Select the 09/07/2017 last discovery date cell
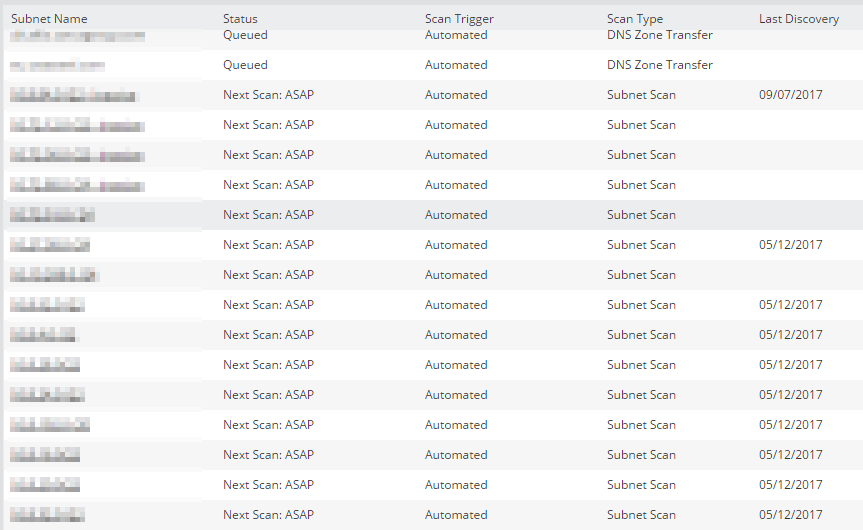 (790, 95)
